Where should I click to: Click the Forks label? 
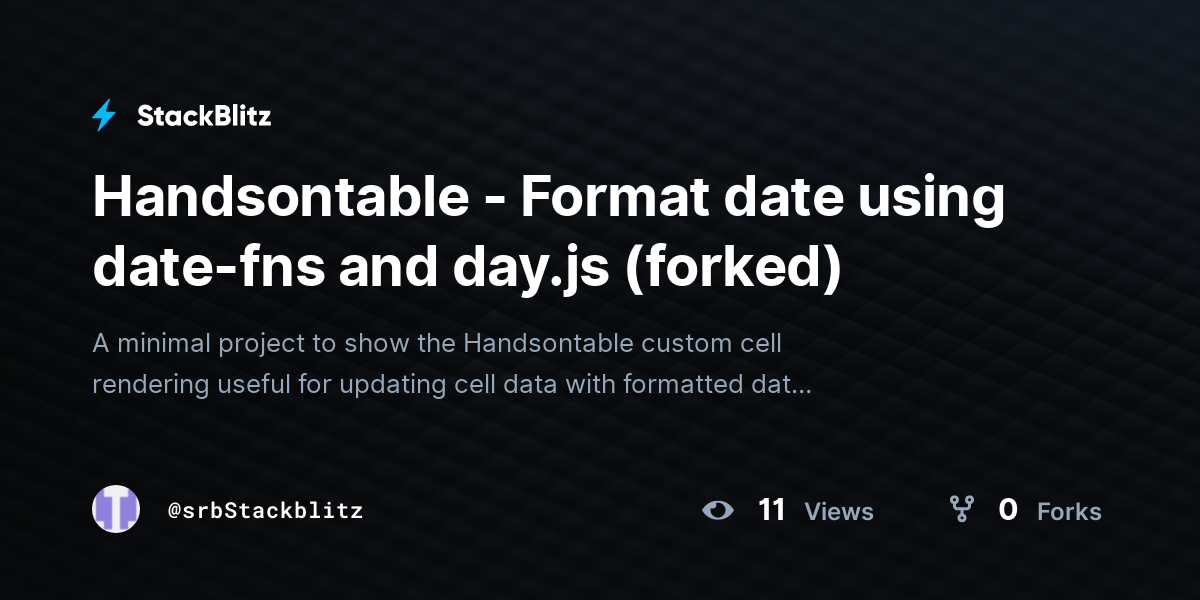tap(1069, 512)
